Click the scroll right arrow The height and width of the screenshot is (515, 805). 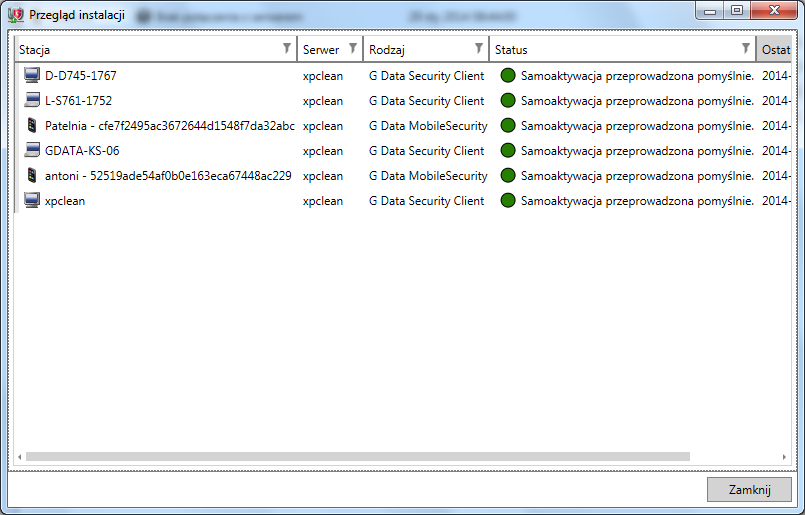click(784, 456)
